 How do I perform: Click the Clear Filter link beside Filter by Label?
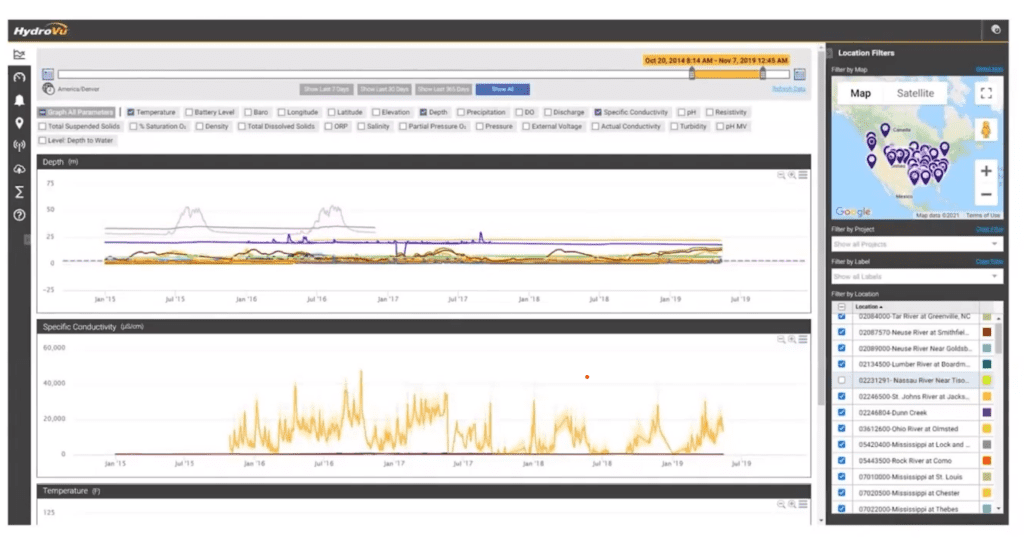pos(989,261)
